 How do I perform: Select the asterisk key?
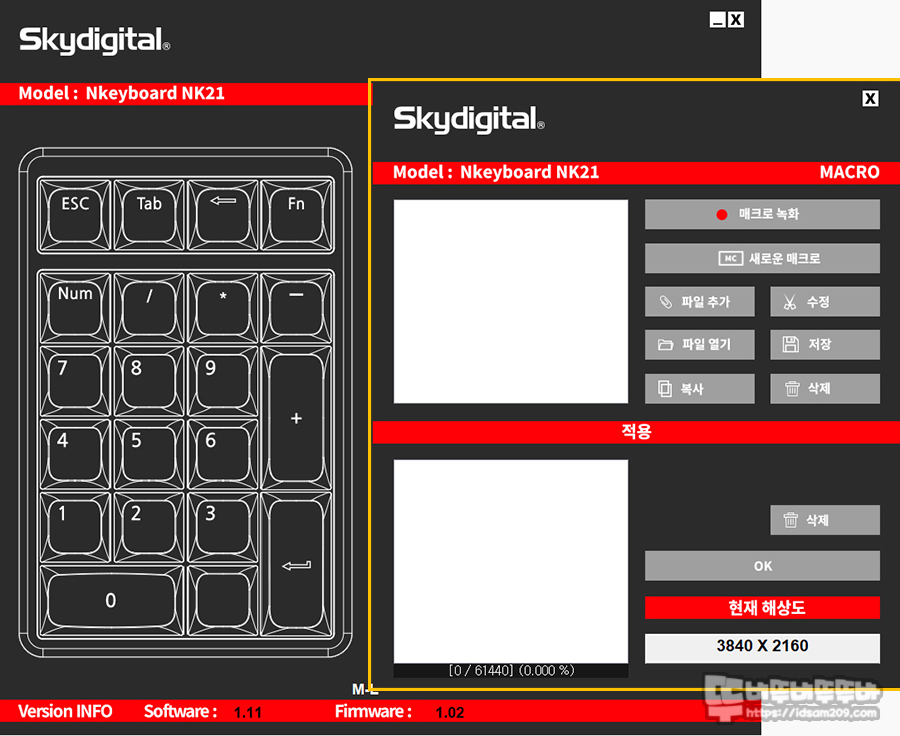point(223,308)
